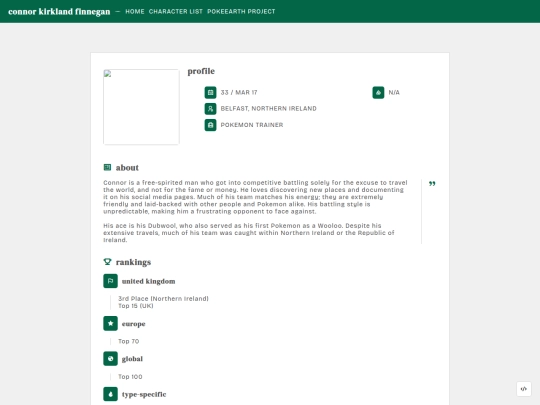
Task: Click the connor kirkland finnegan site title
Action: pyautogui.click(x=59, y=12)
